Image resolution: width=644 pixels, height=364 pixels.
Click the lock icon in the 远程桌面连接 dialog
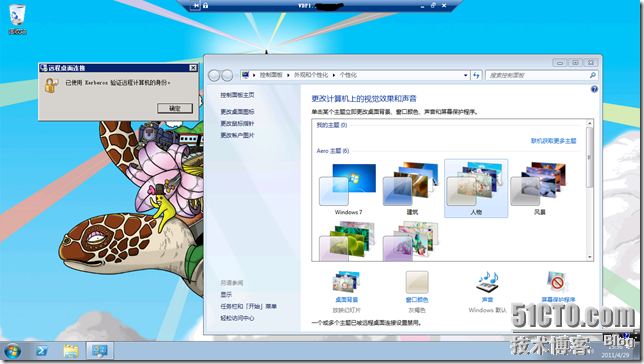[x=51, y=85]
